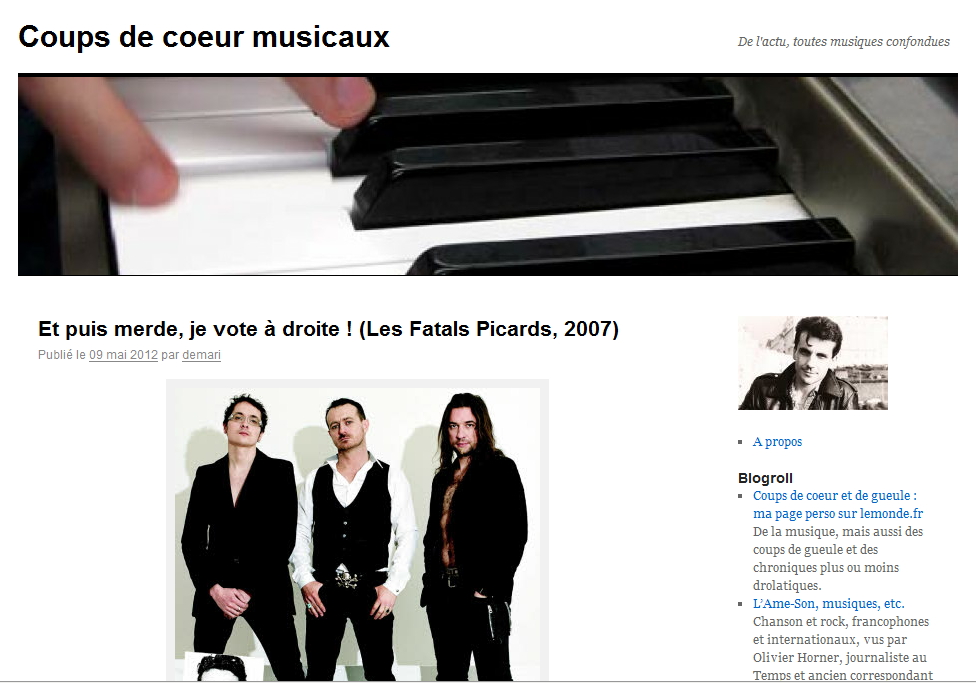Click the bullet icon beside "L'Ame-Son" entry
Viewport: 976px width, 683px height.
pos(740,604)
